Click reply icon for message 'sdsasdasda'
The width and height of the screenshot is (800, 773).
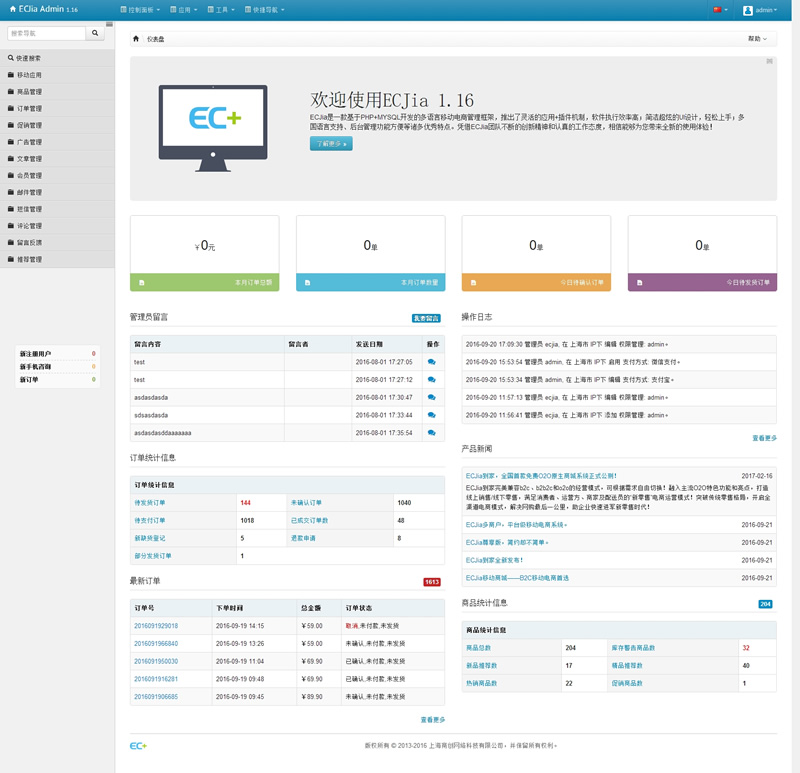431,415
